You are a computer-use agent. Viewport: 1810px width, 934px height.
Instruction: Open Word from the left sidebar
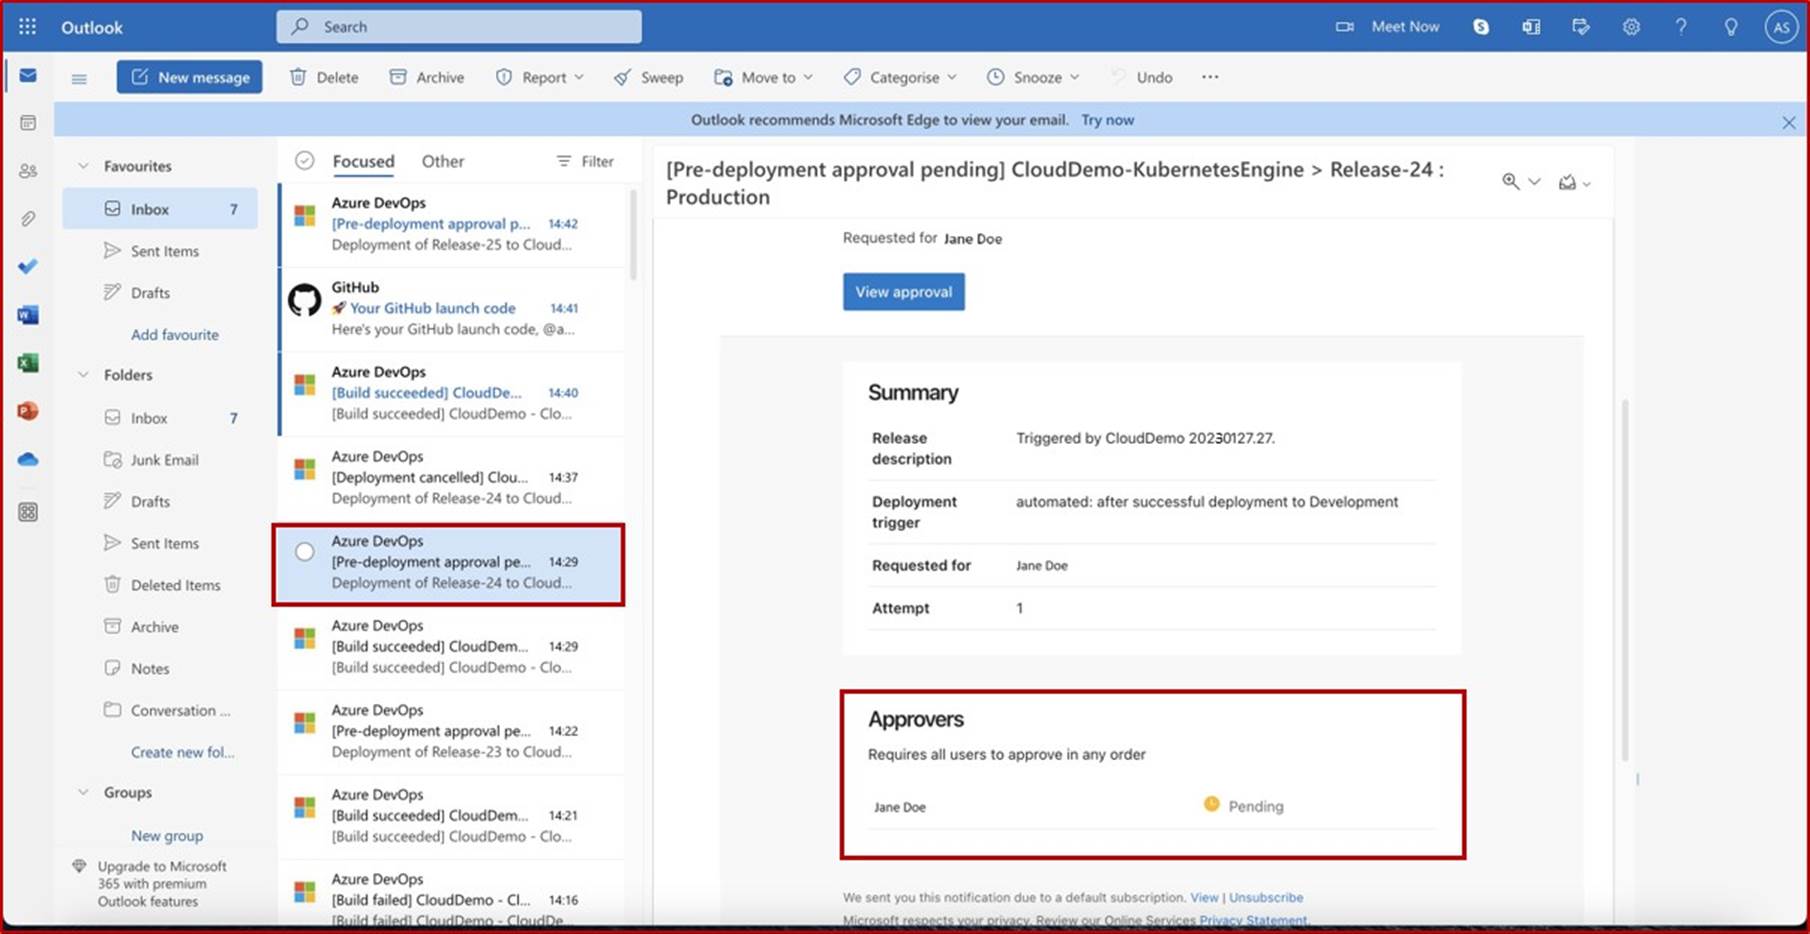(27, 314)
